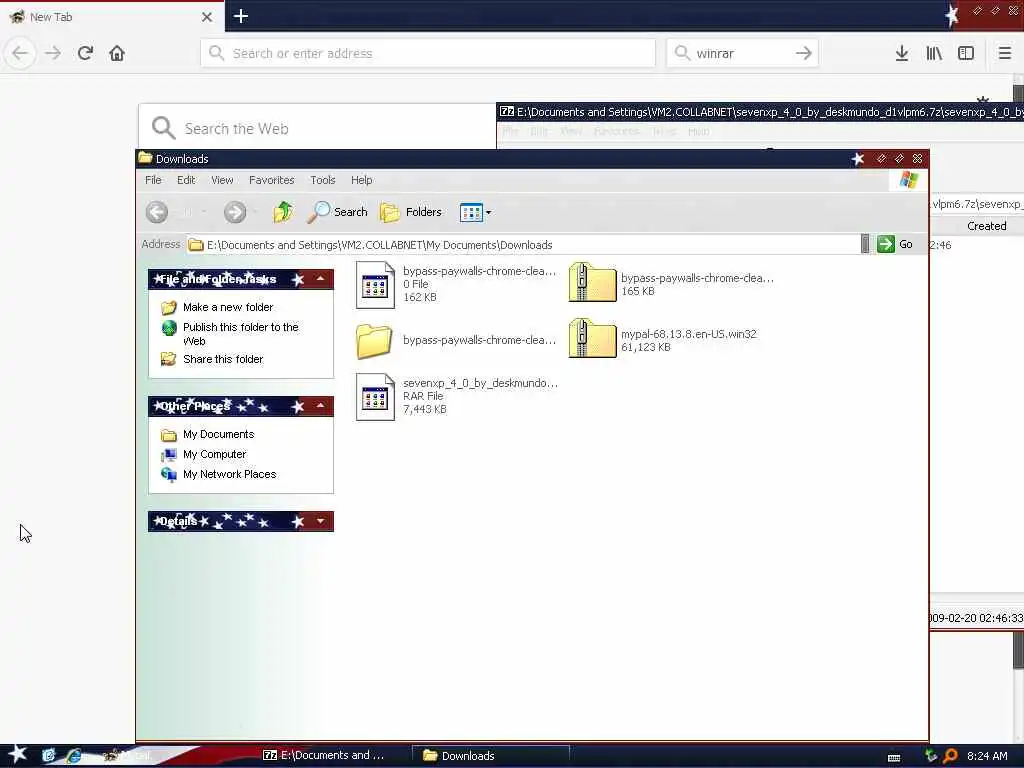Select the bypass-paywalls folder icon
1024x768 pixels.
[374, 340]
